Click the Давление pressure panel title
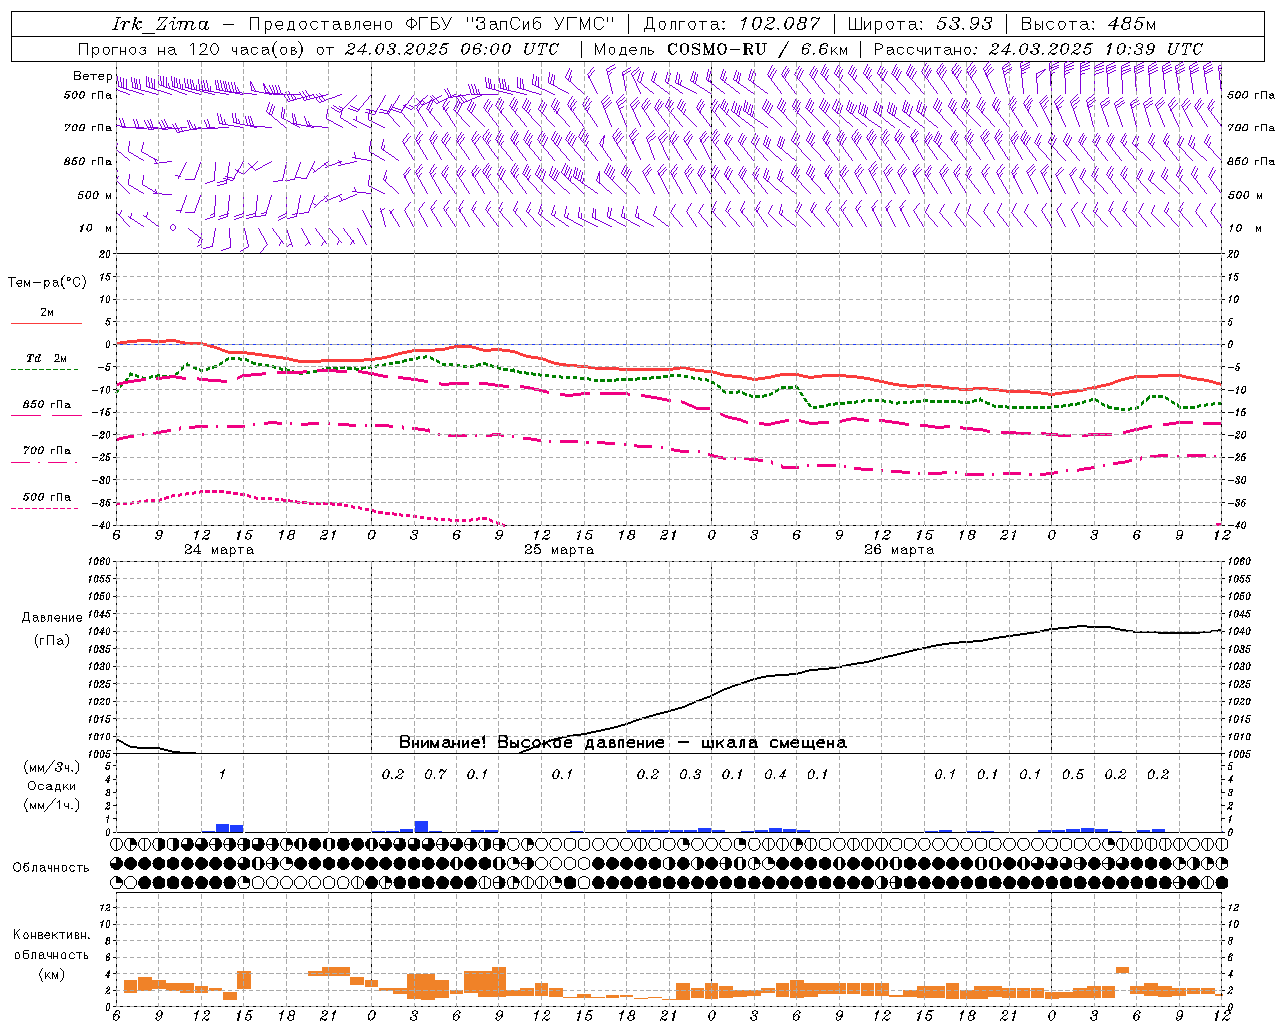The image size is (1280, 1024). click(x=52, y=618)
